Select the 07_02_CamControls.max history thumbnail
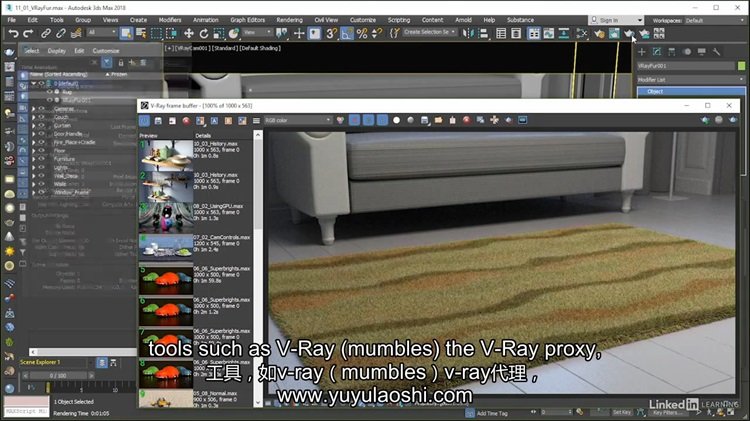This screenshot has width=750, height=421. (166, 248)
